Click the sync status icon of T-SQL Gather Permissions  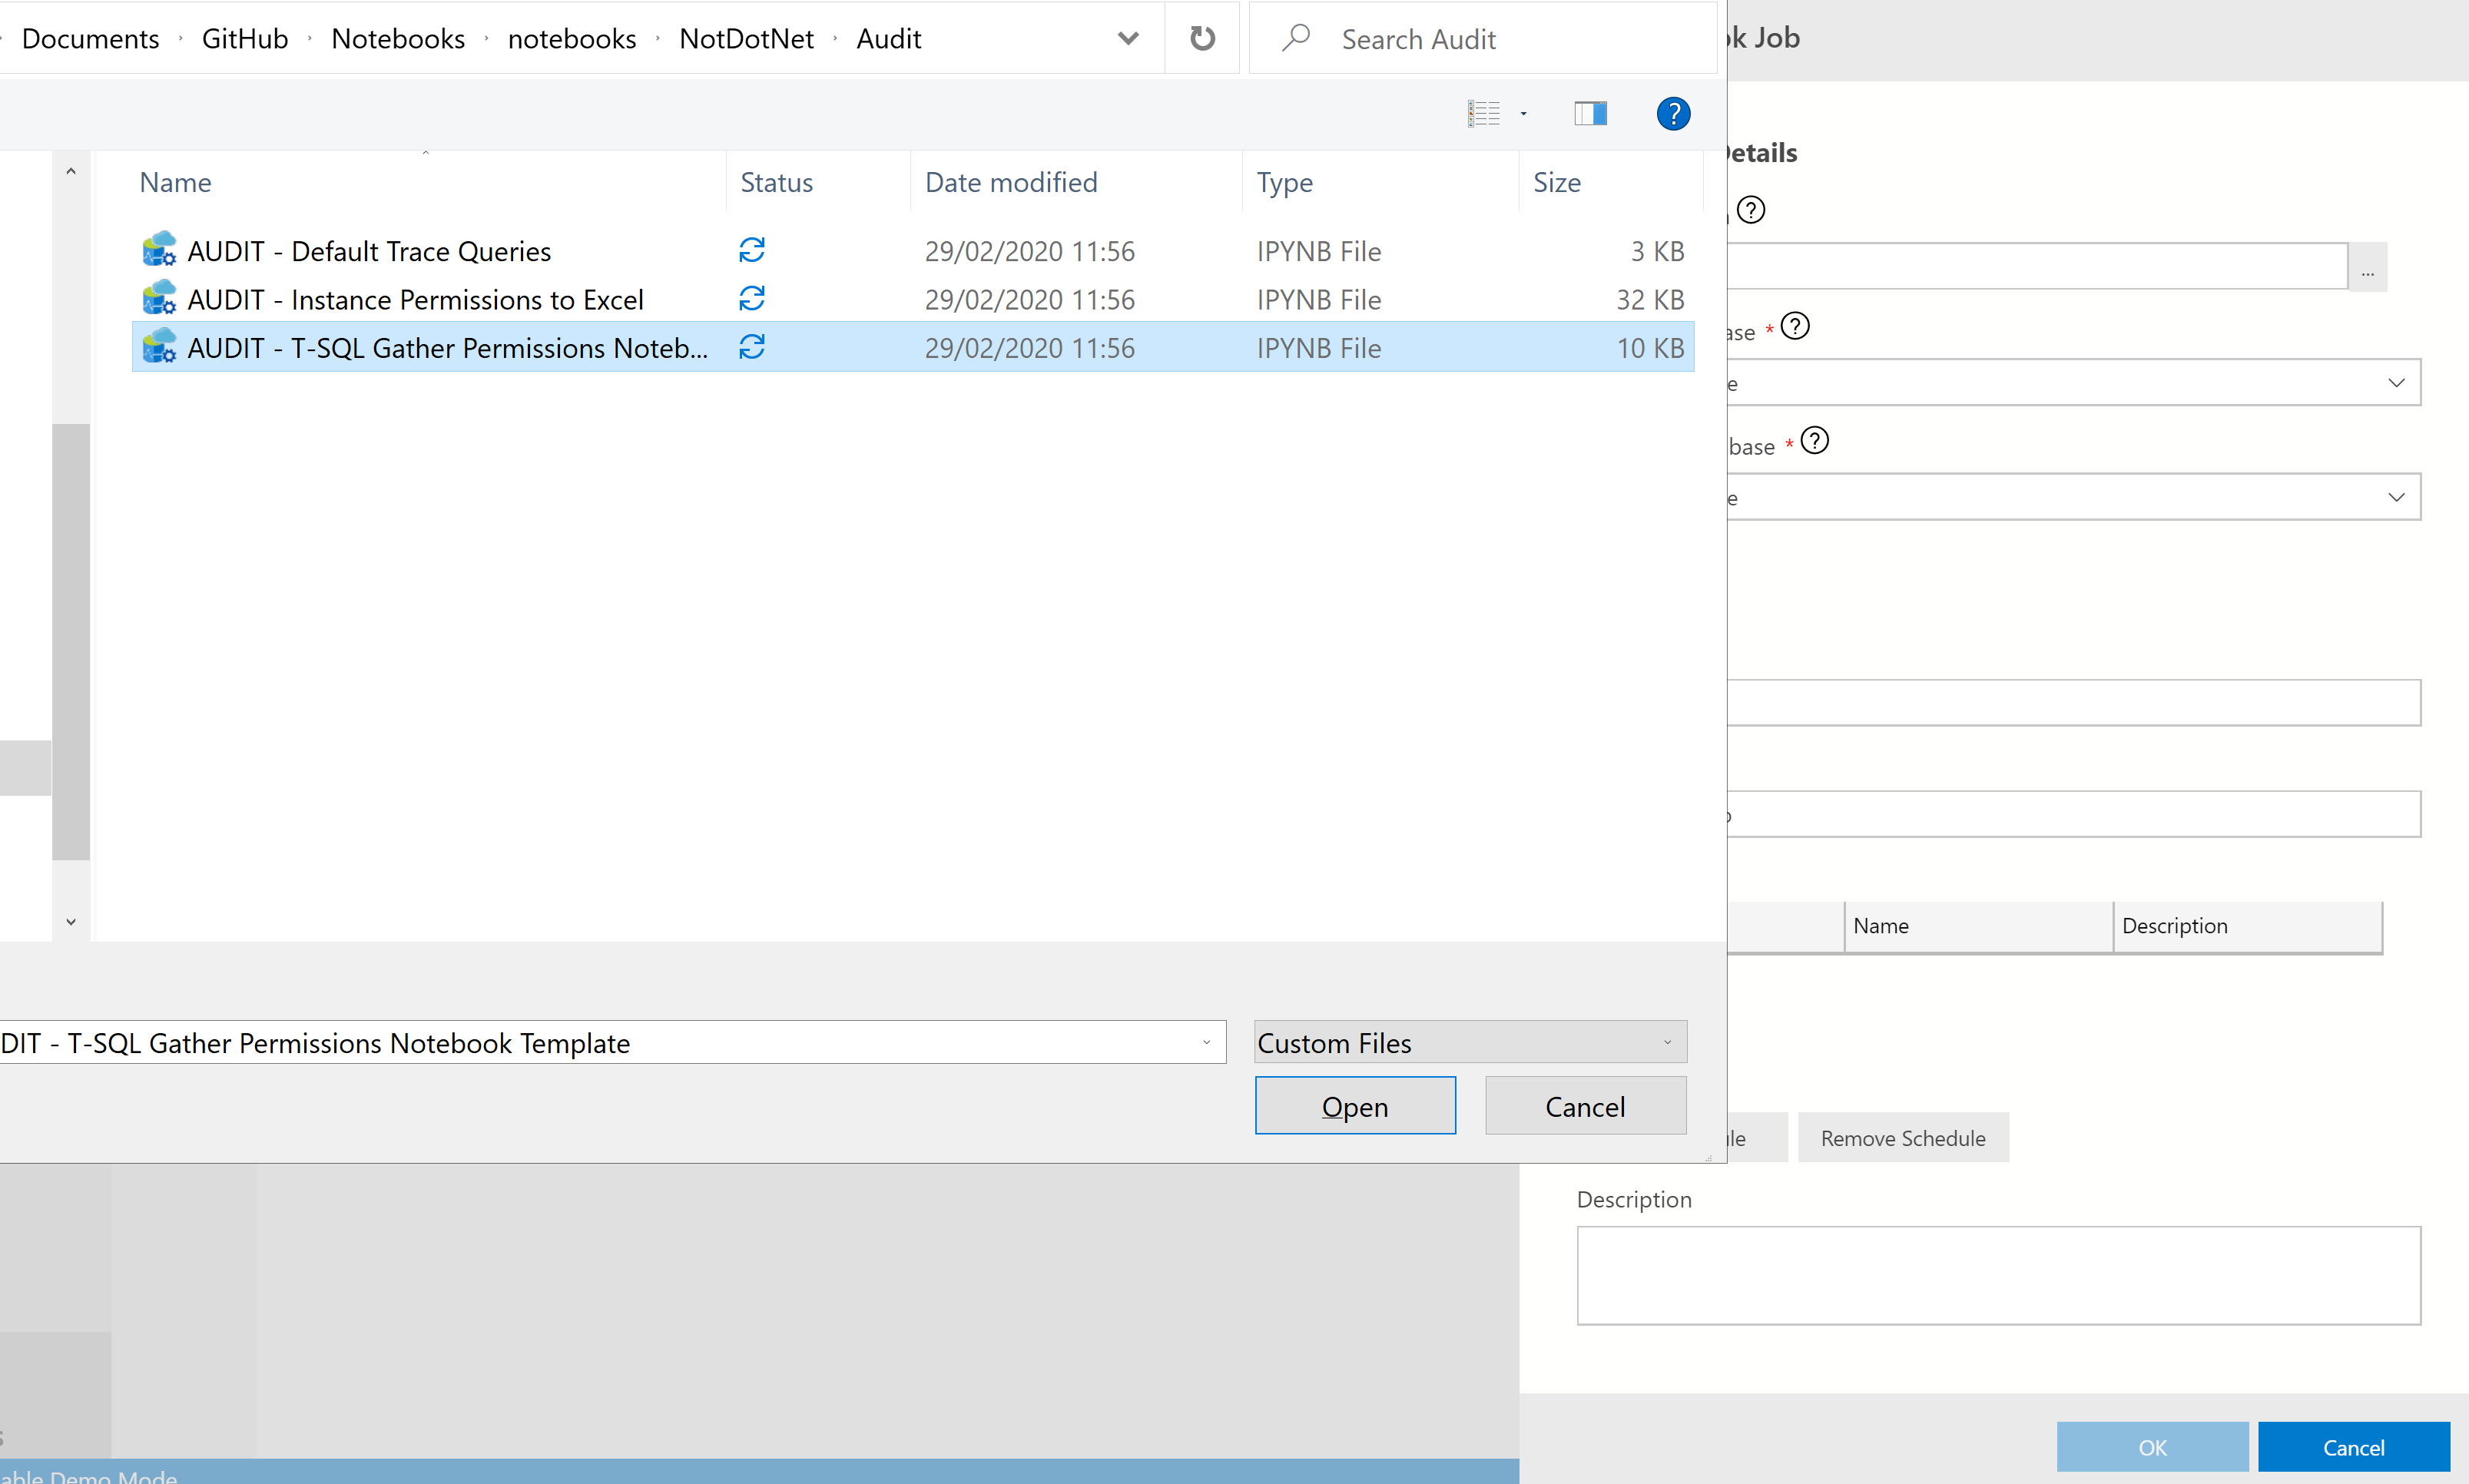coord(752,347)
